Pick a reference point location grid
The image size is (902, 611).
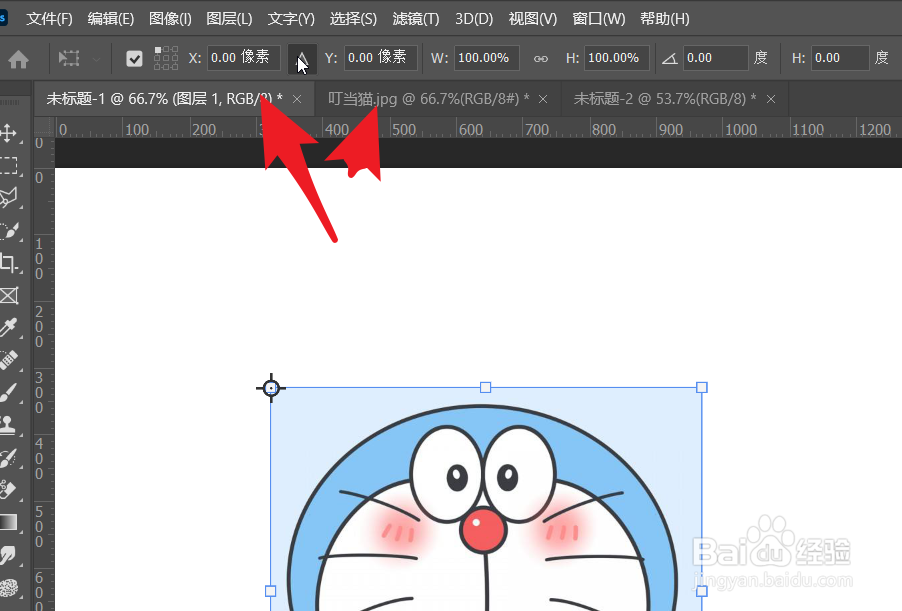166,58
